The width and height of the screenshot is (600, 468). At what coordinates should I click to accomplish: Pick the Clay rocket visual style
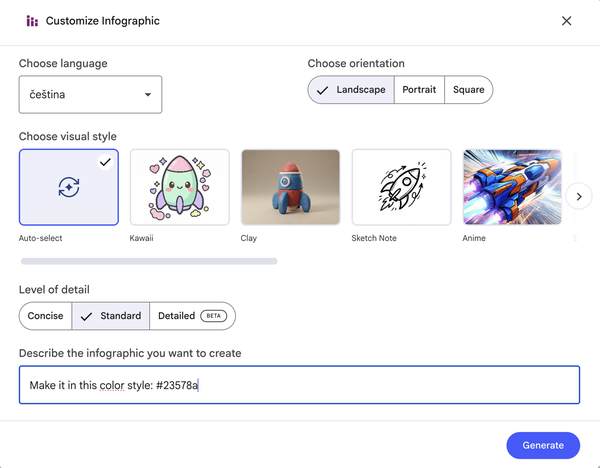pos(290,187)
